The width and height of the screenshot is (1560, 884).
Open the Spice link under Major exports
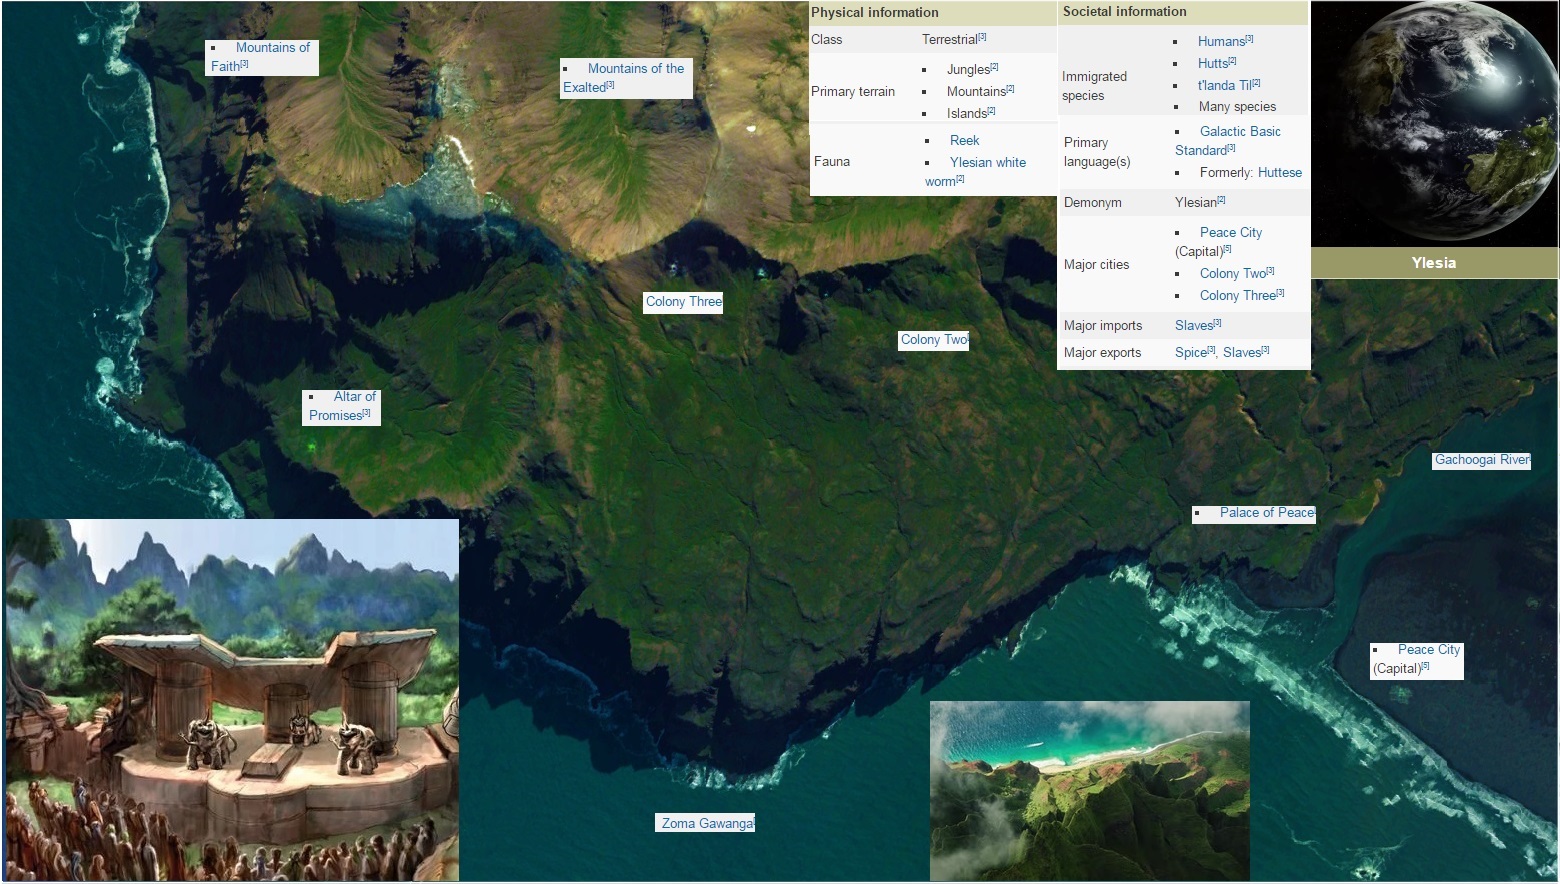click(1190, 353)
